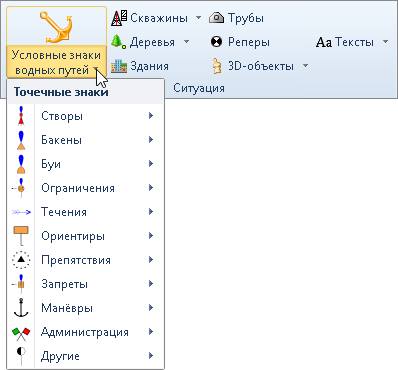
Task: Open the Препятствия menu item
Action: click(85, 260)
